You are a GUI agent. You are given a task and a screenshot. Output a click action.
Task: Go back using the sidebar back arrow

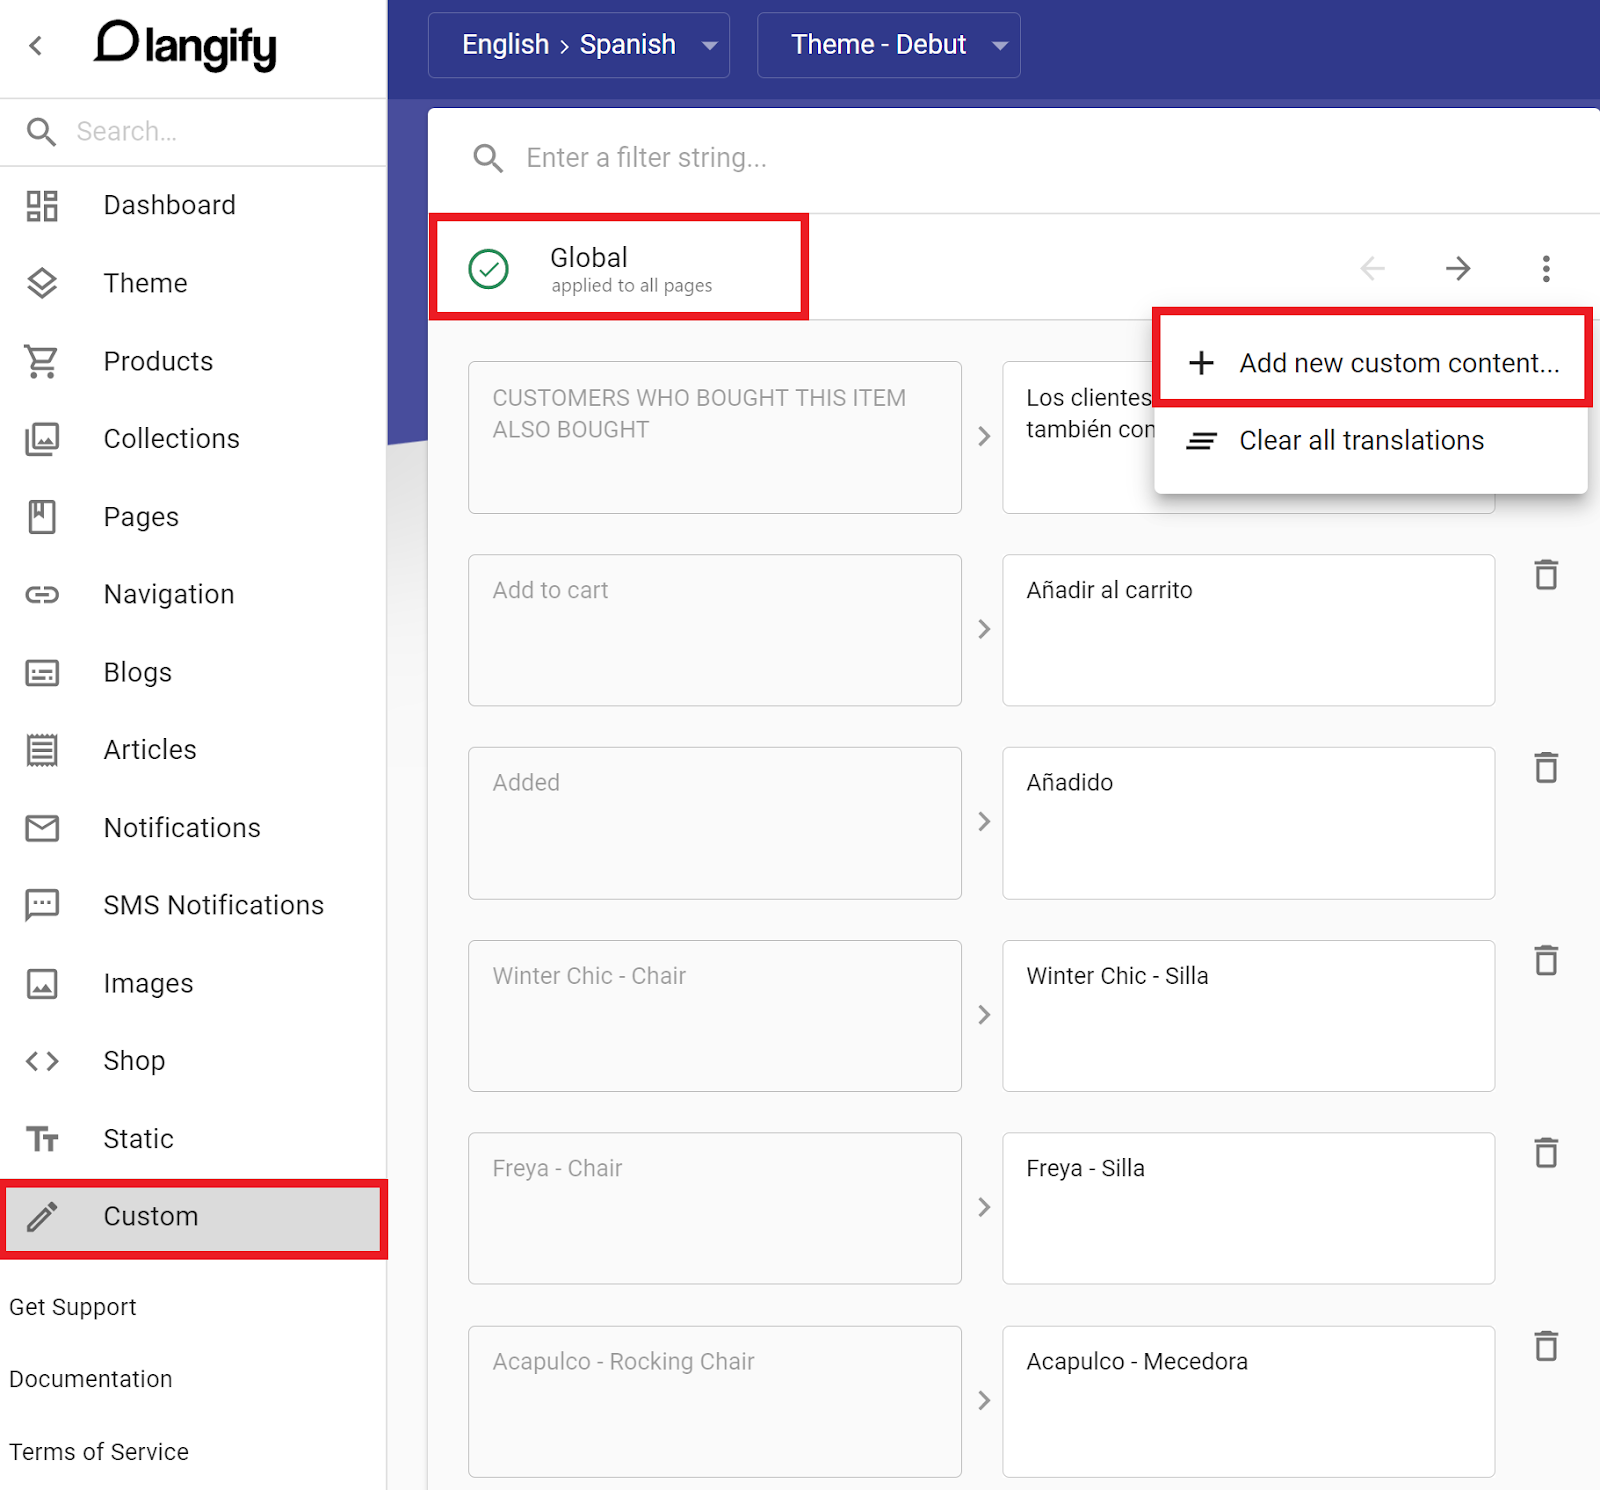(x=36, y=45)
